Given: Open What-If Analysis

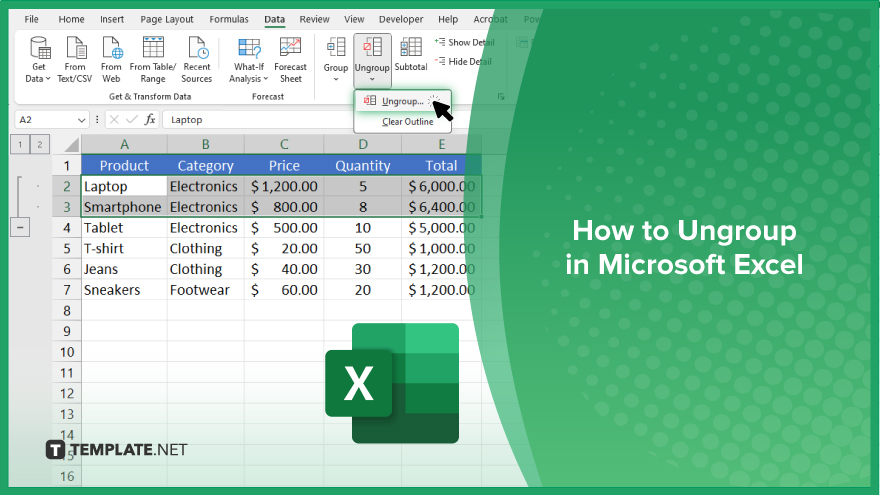Looking at the screenshot, I should point(249,60).
